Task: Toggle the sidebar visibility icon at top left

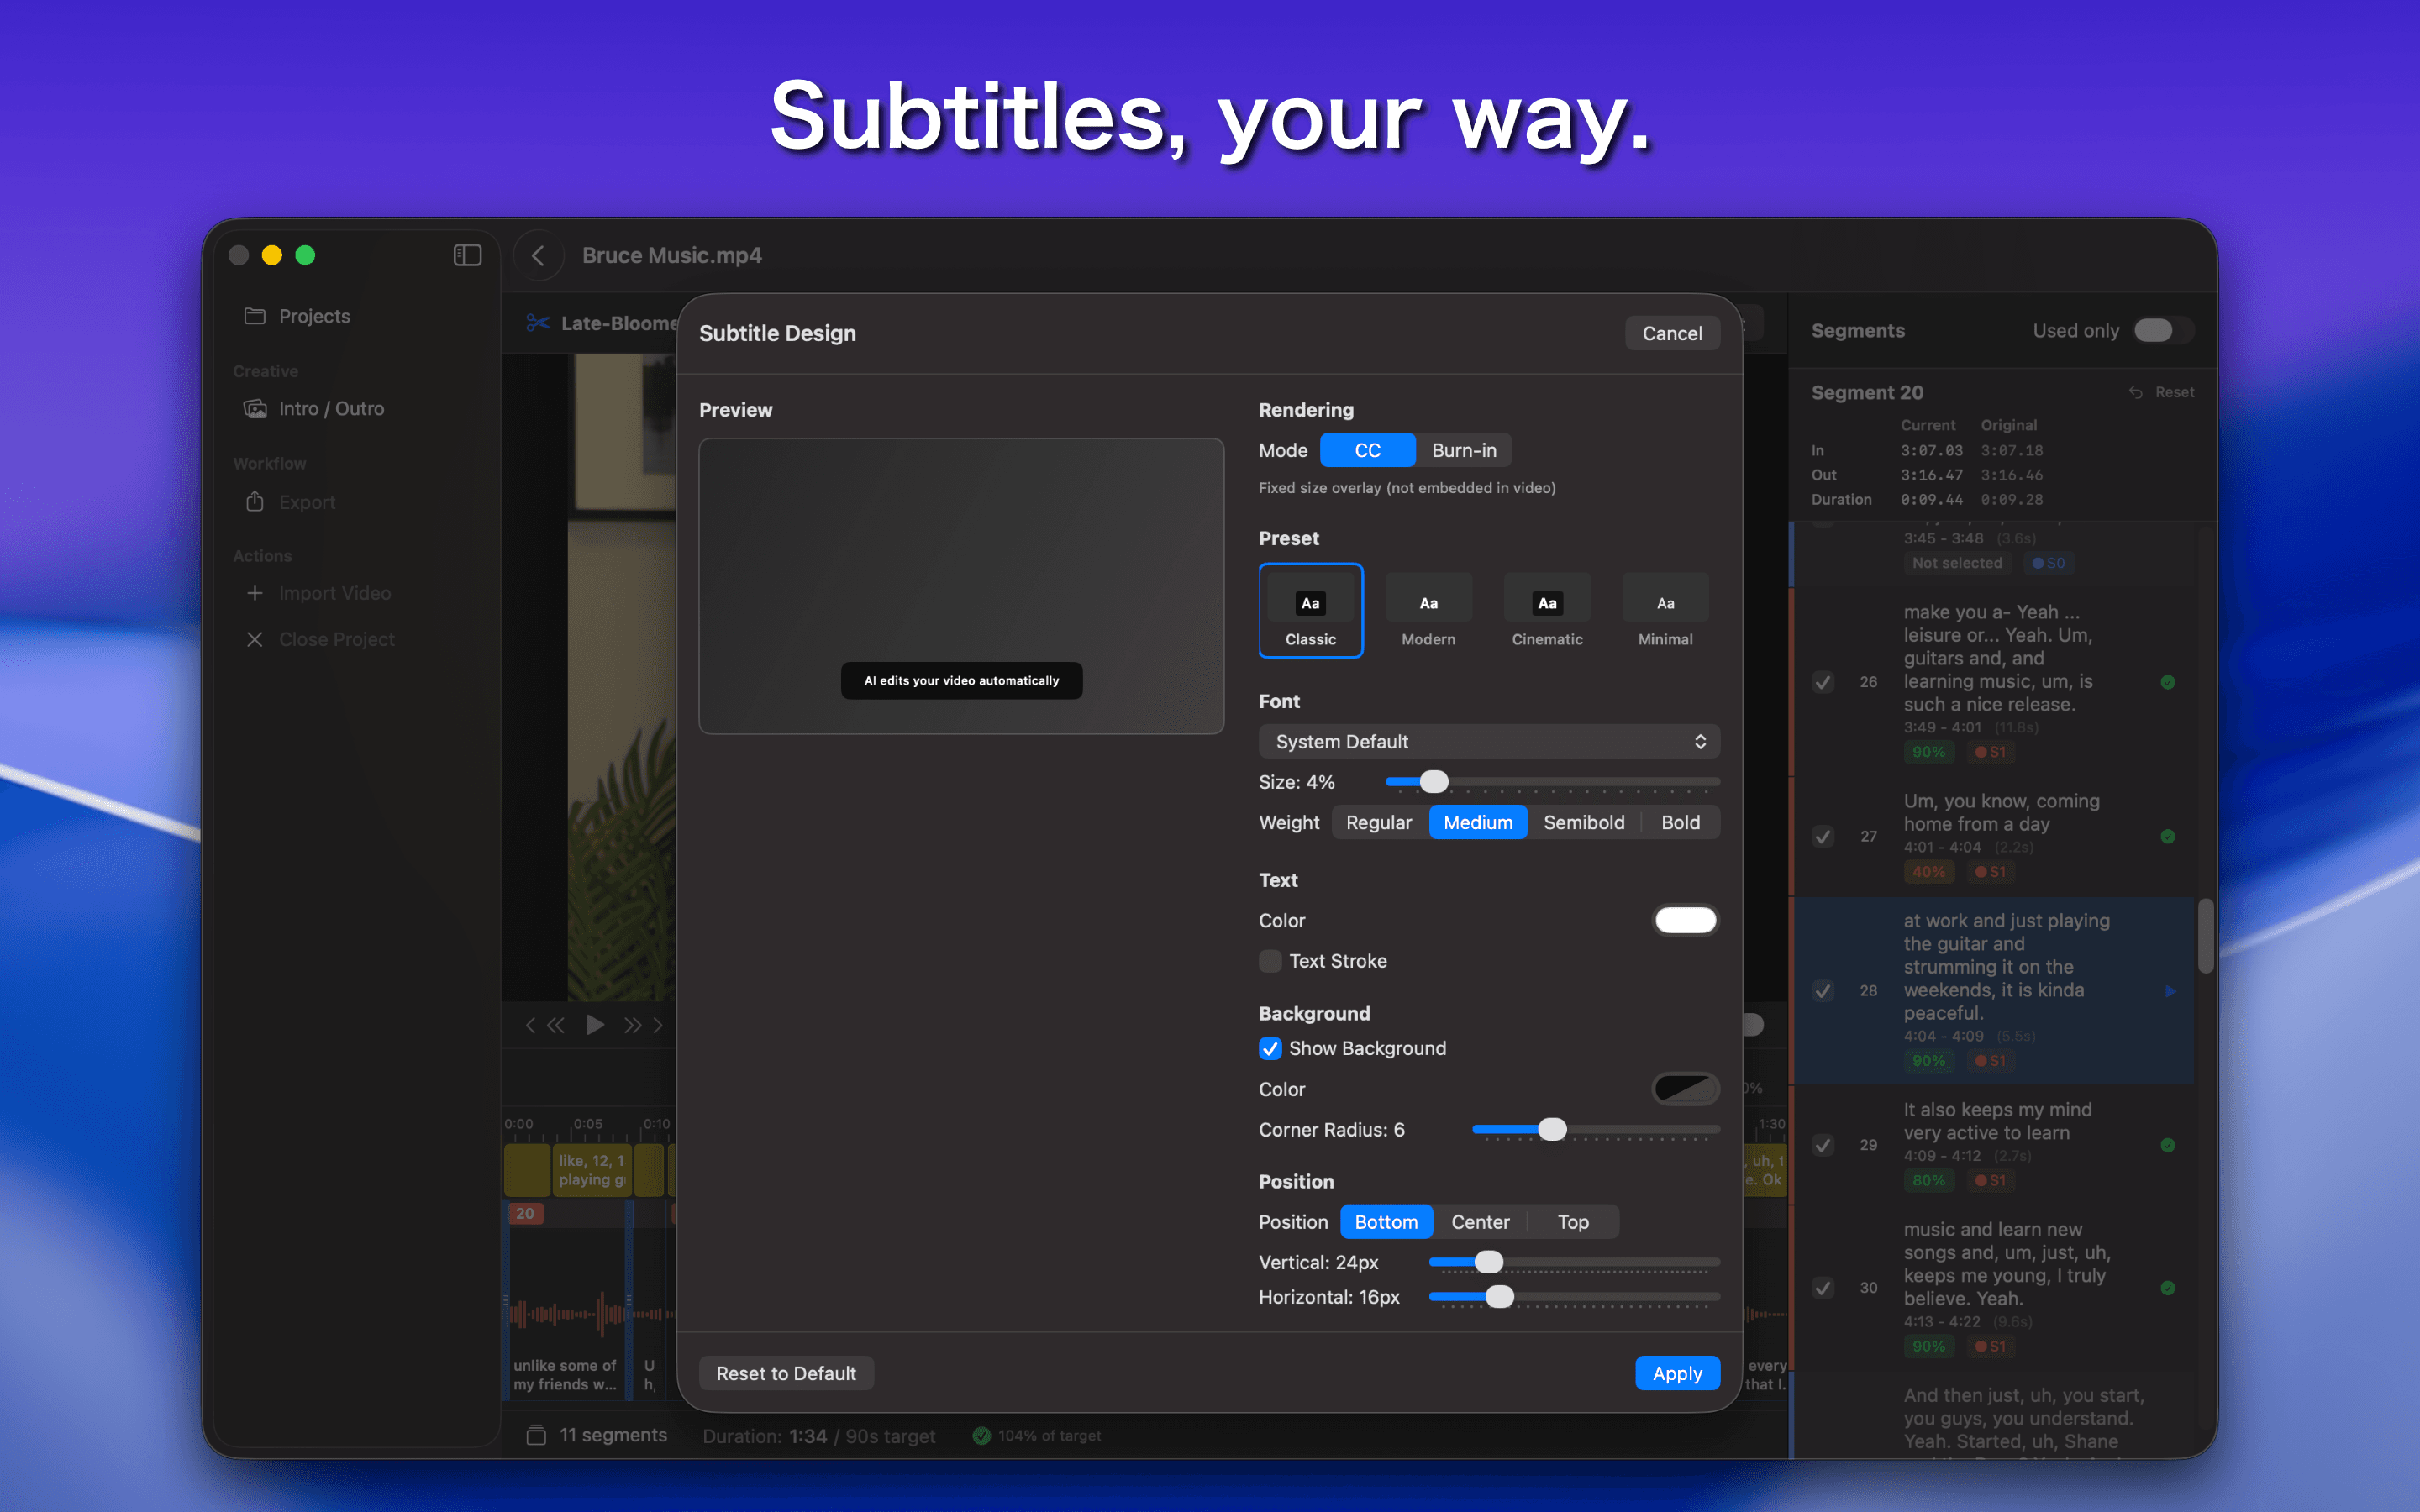Action: pyautogui.click(x=466, y=254)
